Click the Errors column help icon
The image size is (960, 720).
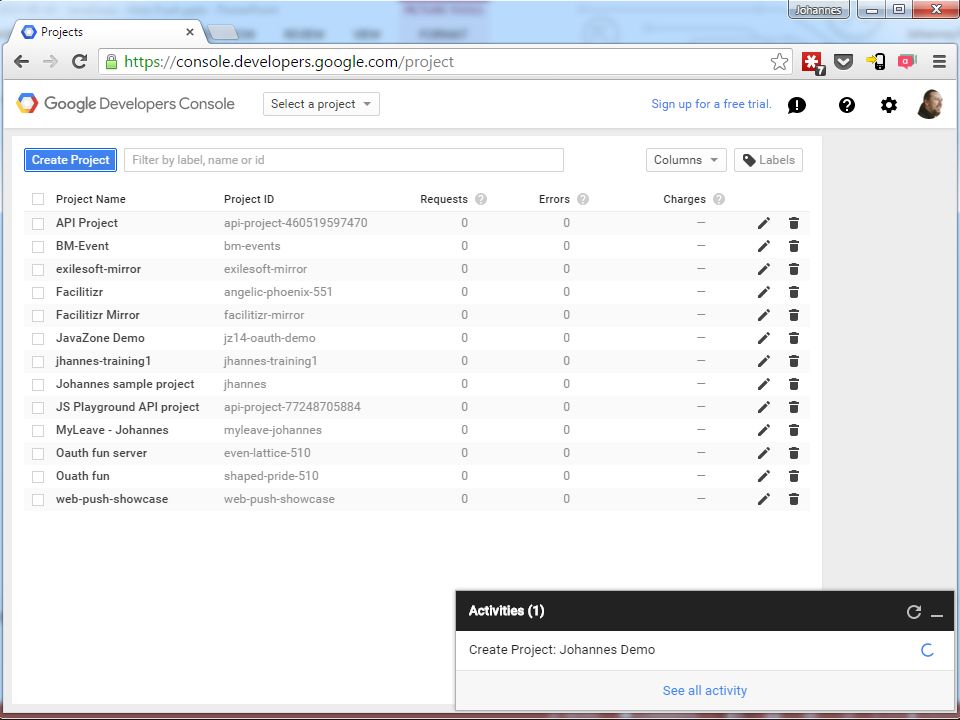click(x=583, y=199)
